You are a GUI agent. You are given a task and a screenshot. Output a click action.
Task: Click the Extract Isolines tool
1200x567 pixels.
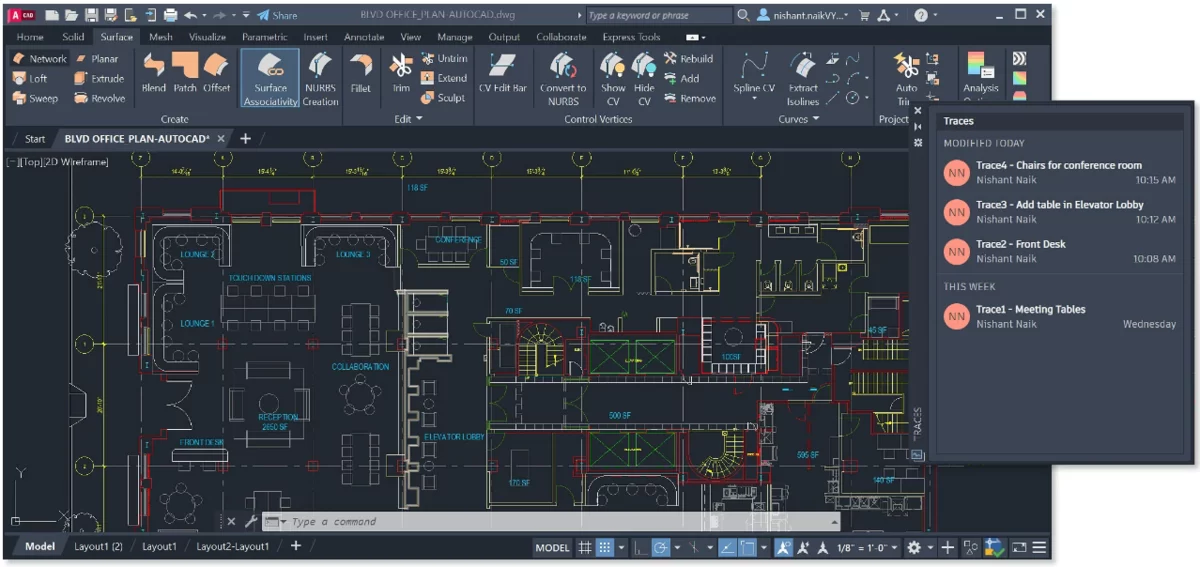click(802, 78)
